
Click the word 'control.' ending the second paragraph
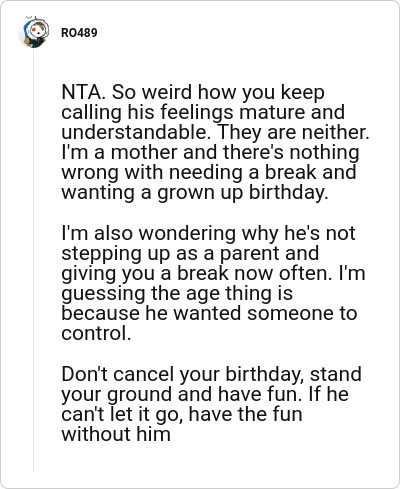[96, 333]
